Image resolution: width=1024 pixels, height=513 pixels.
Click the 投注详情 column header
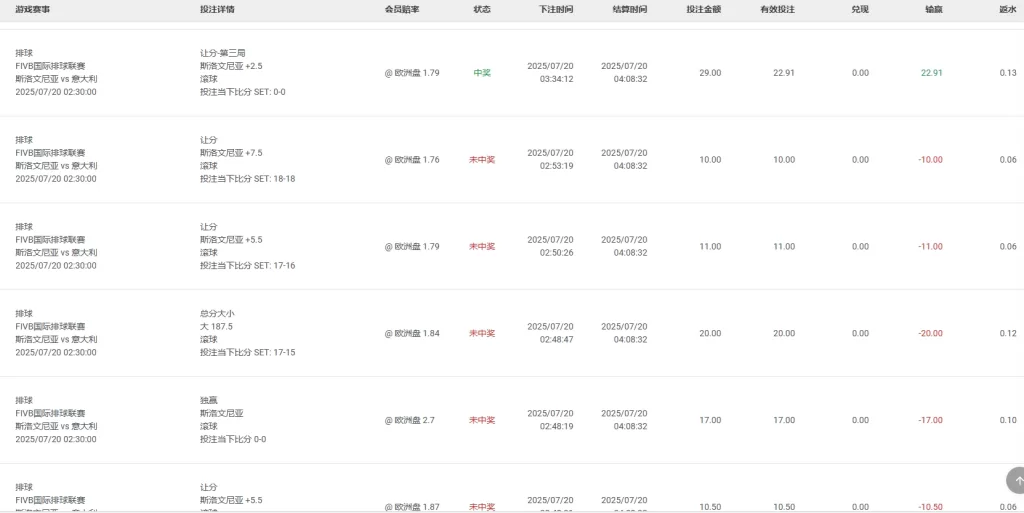pos(217,10)
